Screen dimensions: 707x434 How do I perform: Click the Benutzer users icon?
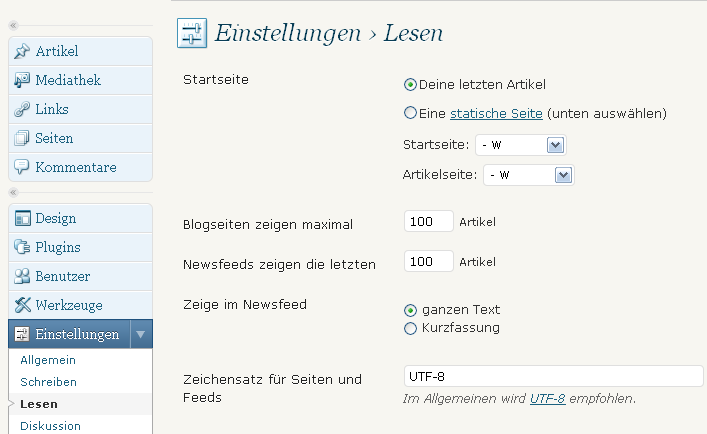[x=22, y=277]
